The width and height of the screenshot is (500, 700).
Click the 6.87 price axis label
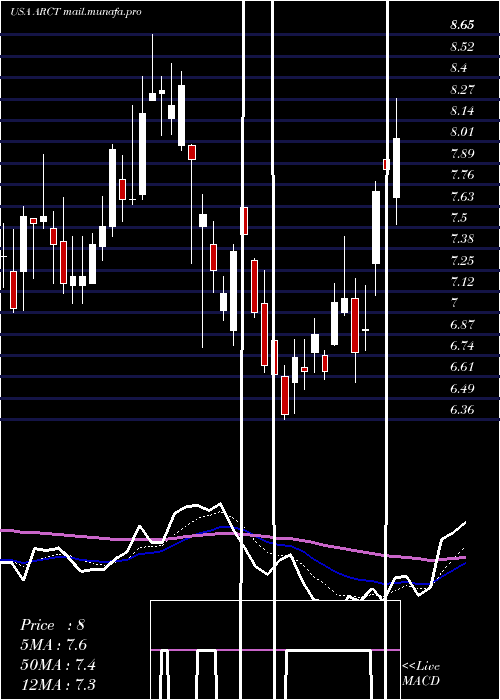[462, 325]
